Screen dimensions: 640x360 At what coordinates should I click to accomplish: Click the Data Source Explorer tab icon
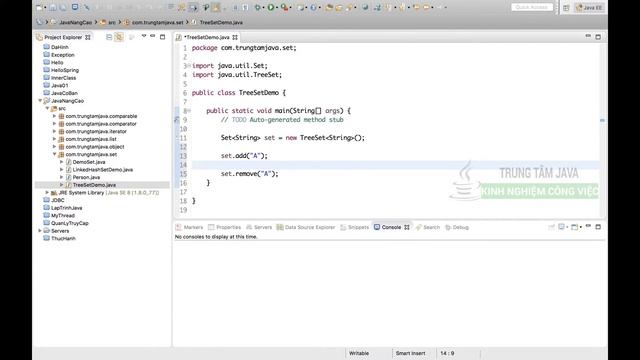(x=280, y=227)
